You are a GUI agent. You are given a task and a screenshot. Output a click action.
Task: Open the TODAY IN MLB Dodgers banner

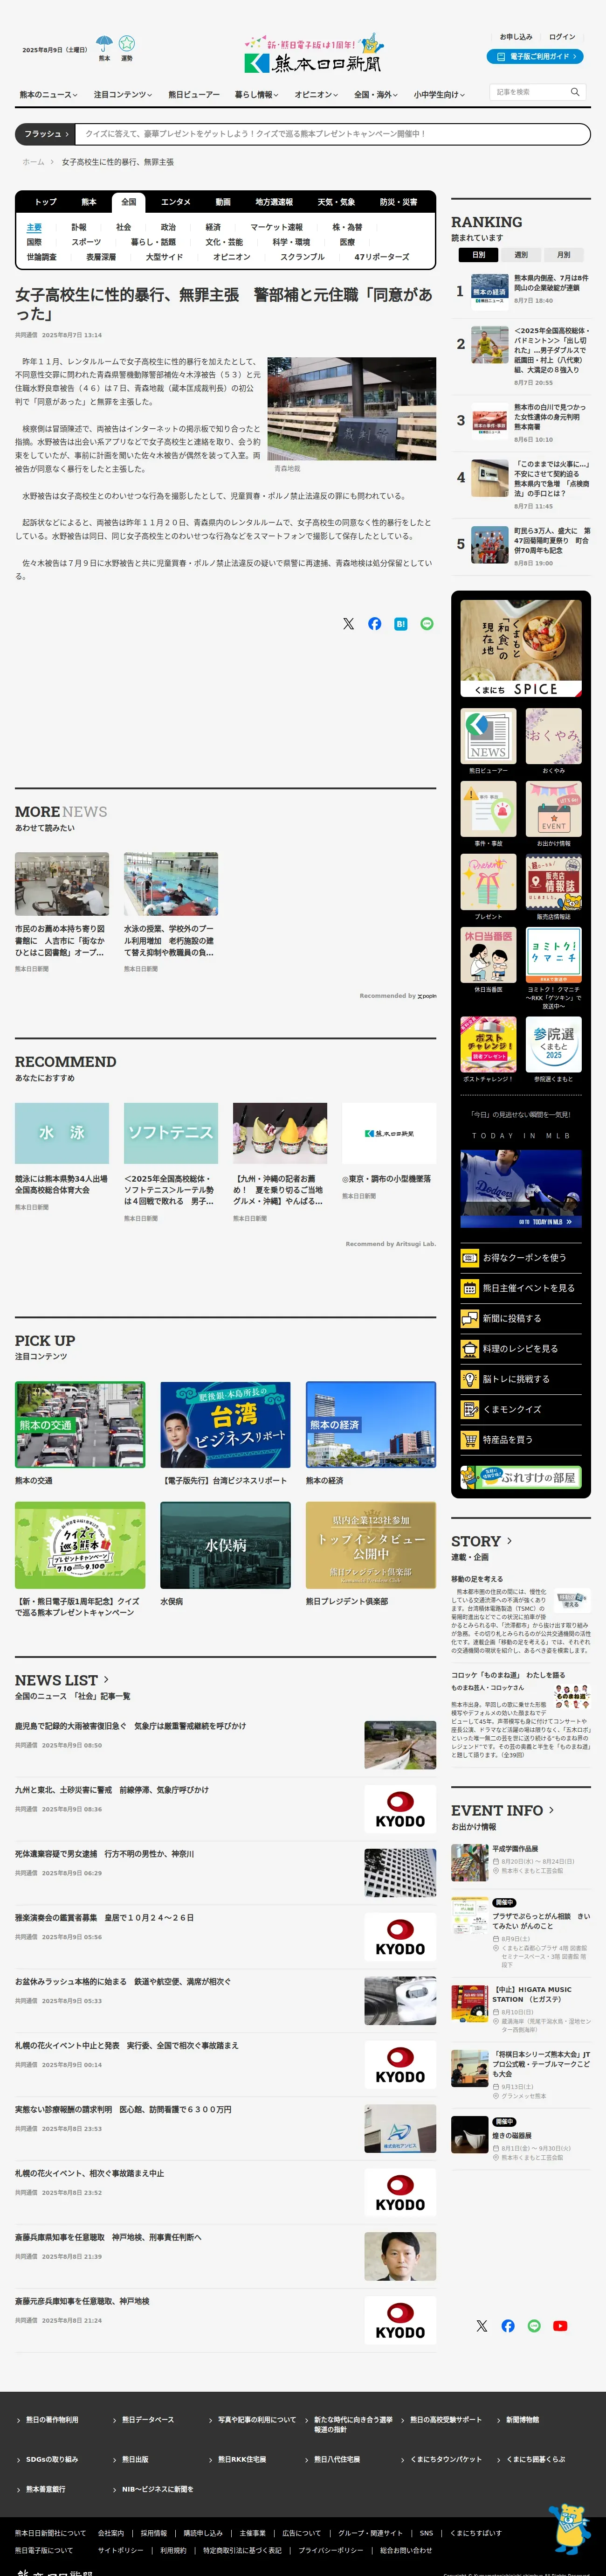pos(521,1190)
